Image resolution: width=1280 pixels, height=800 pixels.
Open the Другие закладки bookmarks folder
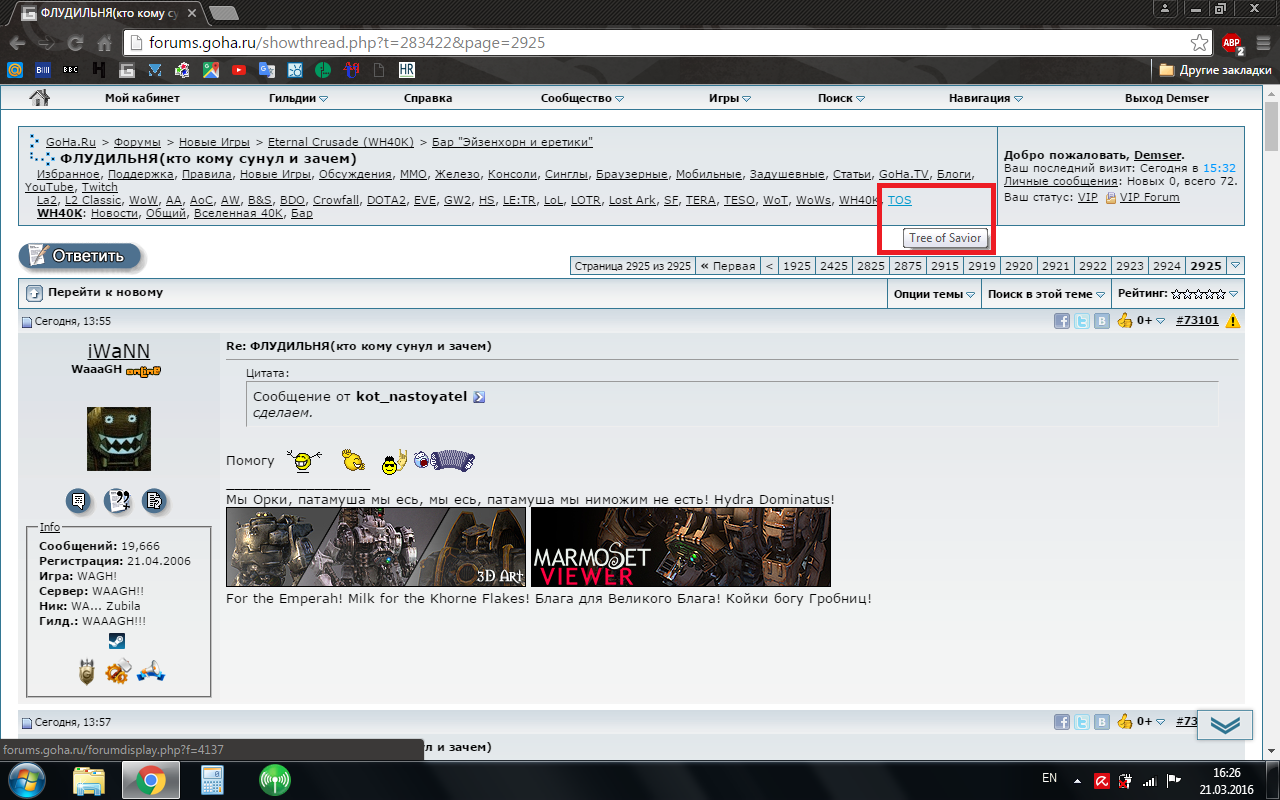tap(1215, 71)
